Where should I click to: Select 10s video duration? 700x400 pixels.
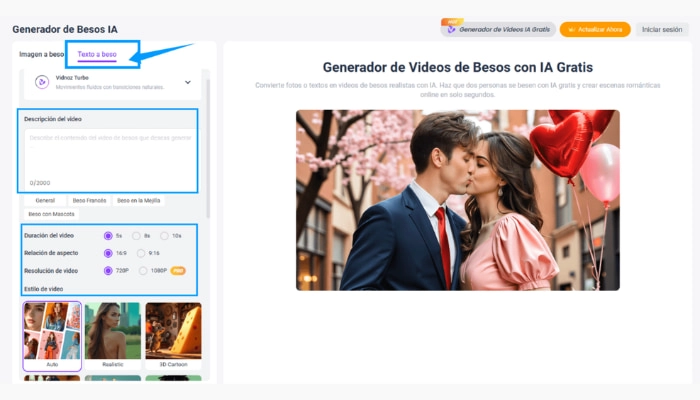[x=164, y=236]
